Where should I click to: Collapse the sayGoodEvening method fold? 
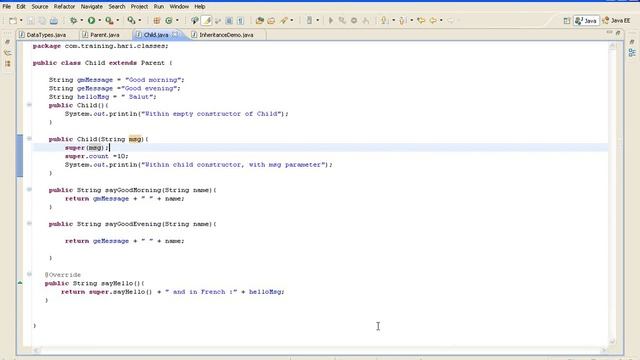[29, 224]
